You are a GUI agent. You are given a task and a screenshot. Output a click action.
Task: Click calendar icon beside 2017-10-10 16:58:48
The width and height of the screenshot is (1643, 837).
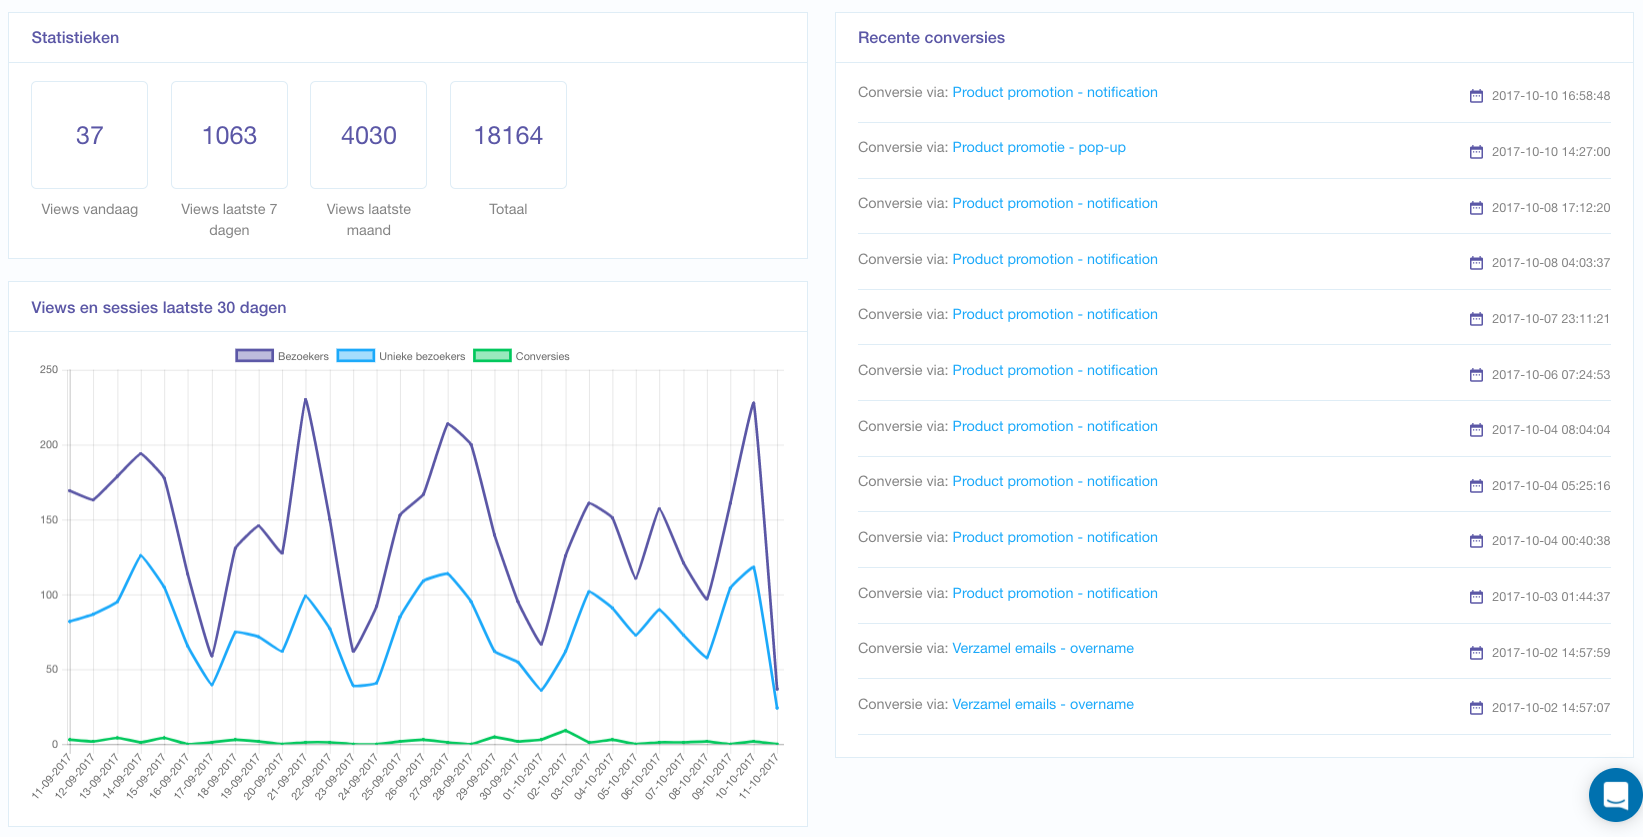coord(1476,96)
